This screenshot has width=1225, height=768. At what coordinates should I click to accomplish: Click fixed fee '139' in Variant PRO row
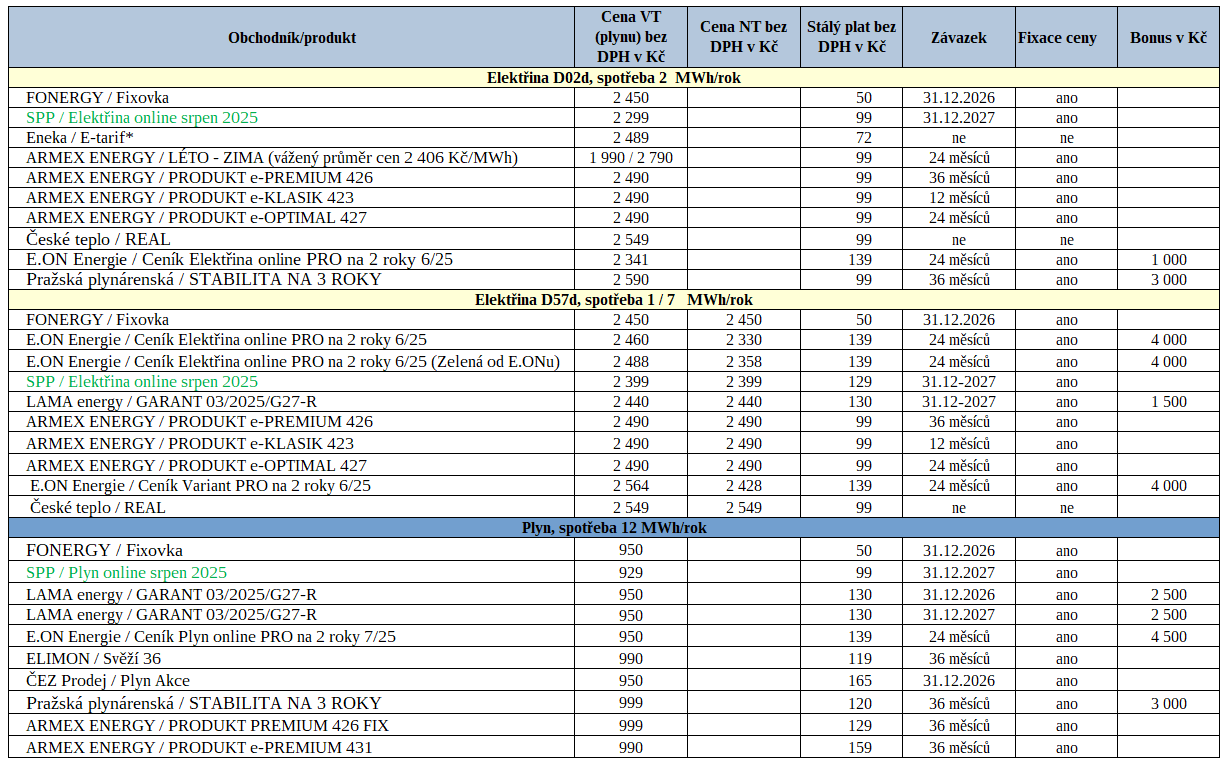859,486
